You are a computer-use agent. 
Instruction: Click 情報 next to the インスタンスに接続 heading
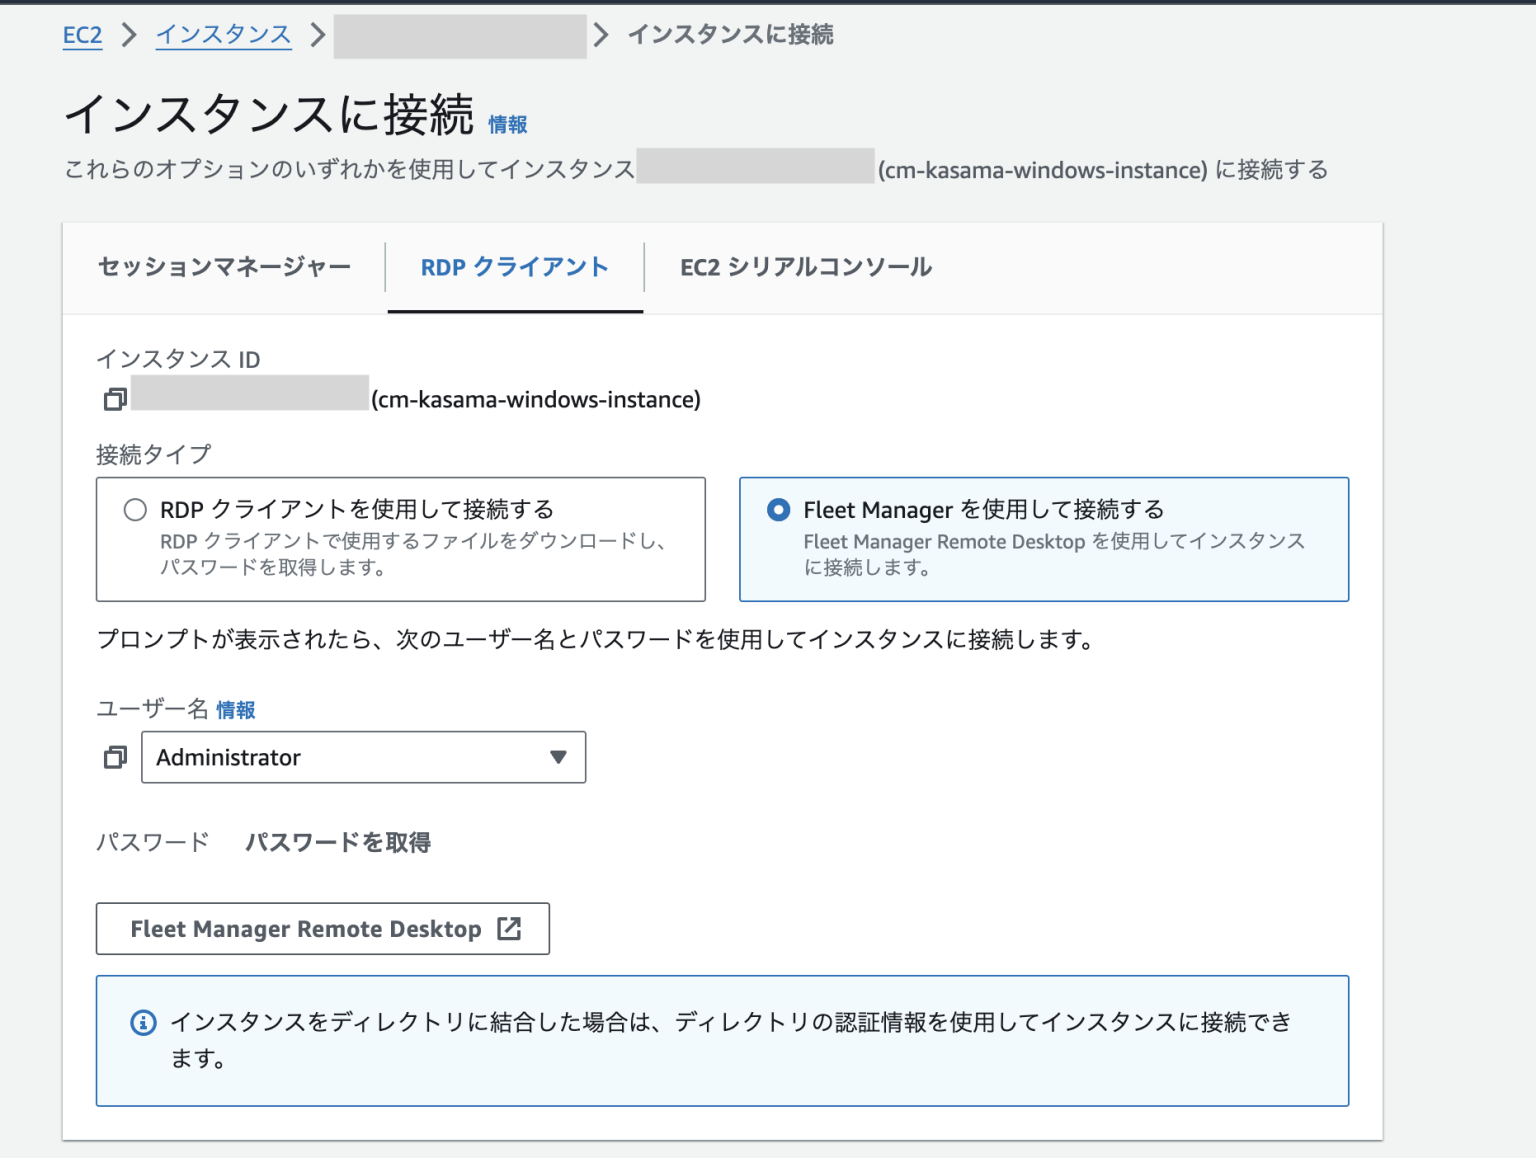pyautogui.click(x=506, y=124)
